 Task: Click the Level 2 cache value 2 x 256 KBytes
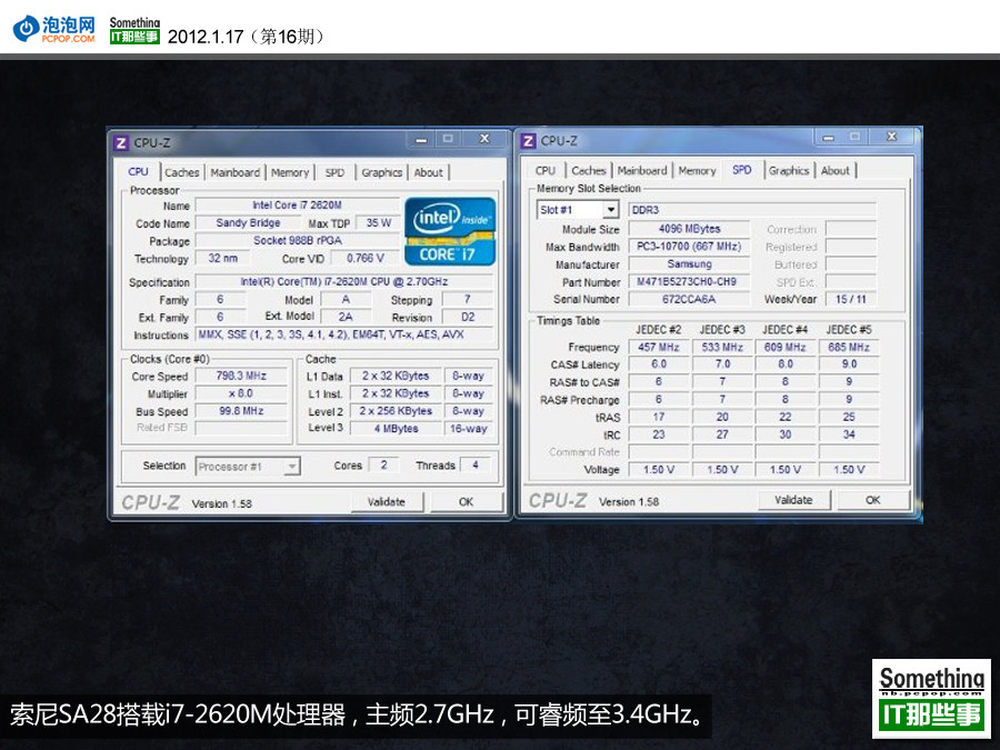click(x=395, y=411)
